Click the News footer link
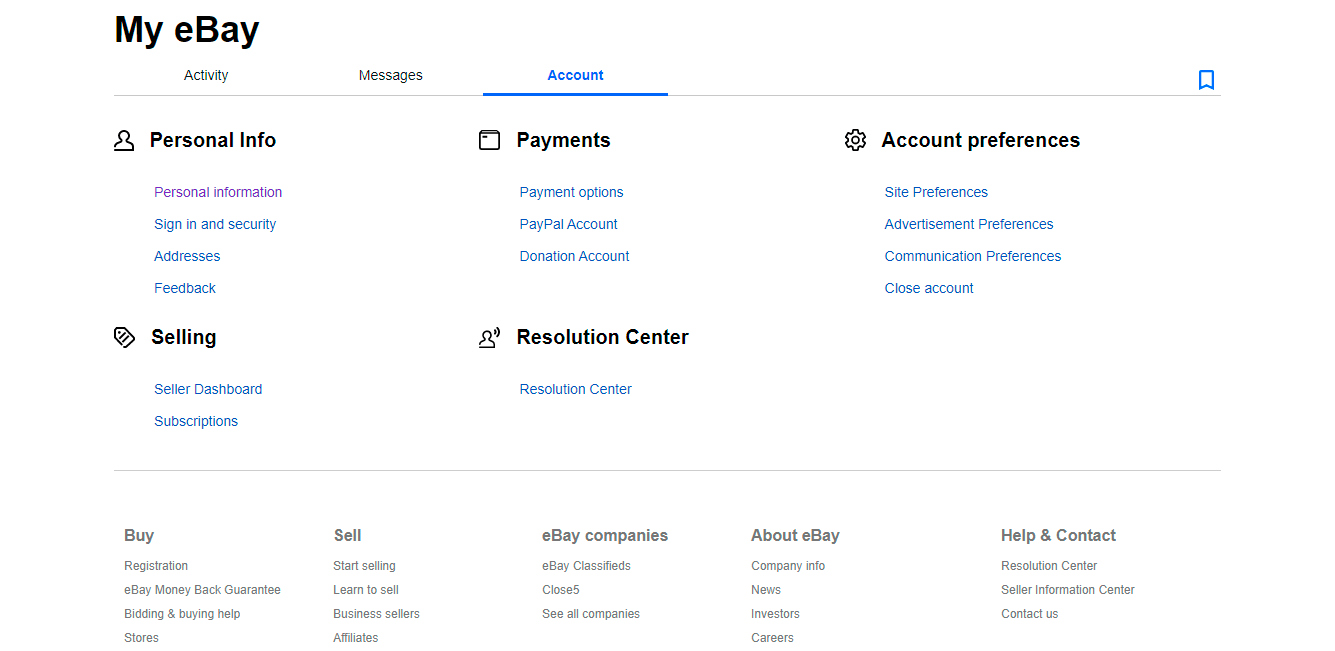This screenshot has width=1335, height=651. [x=766, y=590]
